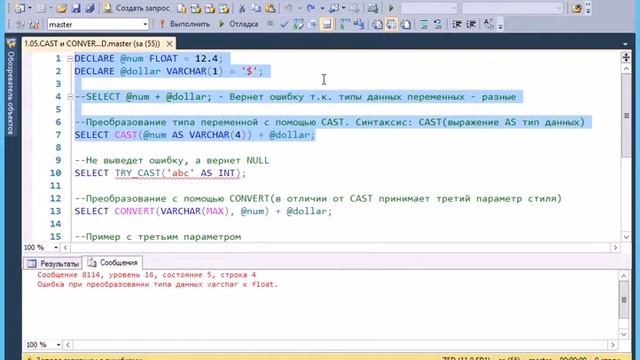This screenshot has height=360, width=640.
Task: Switch output to Results to File
Action: click(406, 24)
